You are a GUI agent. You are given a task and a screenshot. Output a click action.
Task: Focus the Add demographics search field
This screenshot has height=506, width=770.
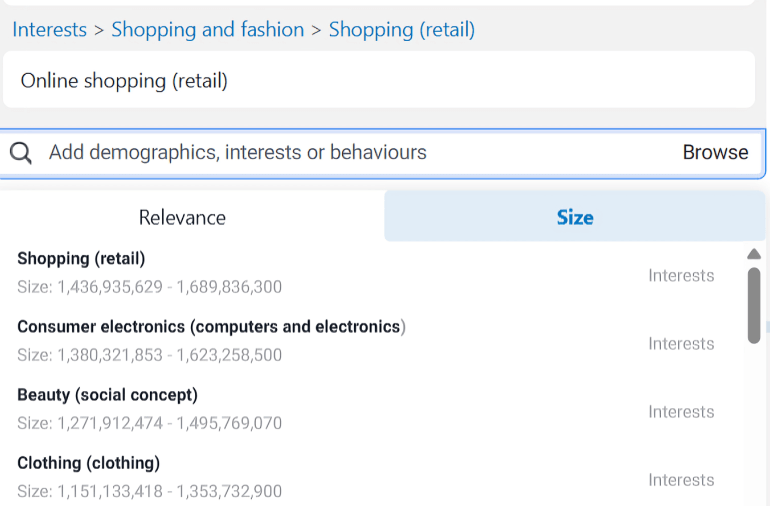(x=300, y=153)
